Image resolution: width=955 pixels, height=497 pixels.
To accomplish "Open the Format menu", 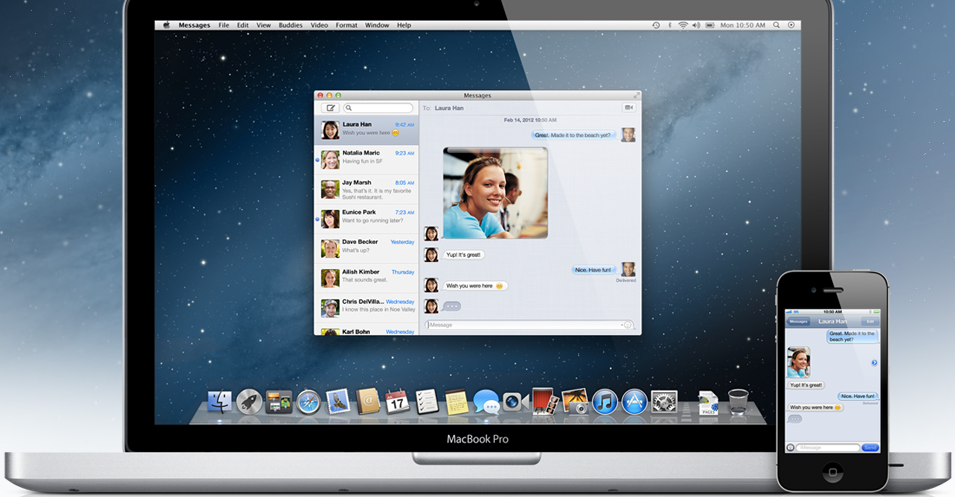I will (x=346, y=24).
